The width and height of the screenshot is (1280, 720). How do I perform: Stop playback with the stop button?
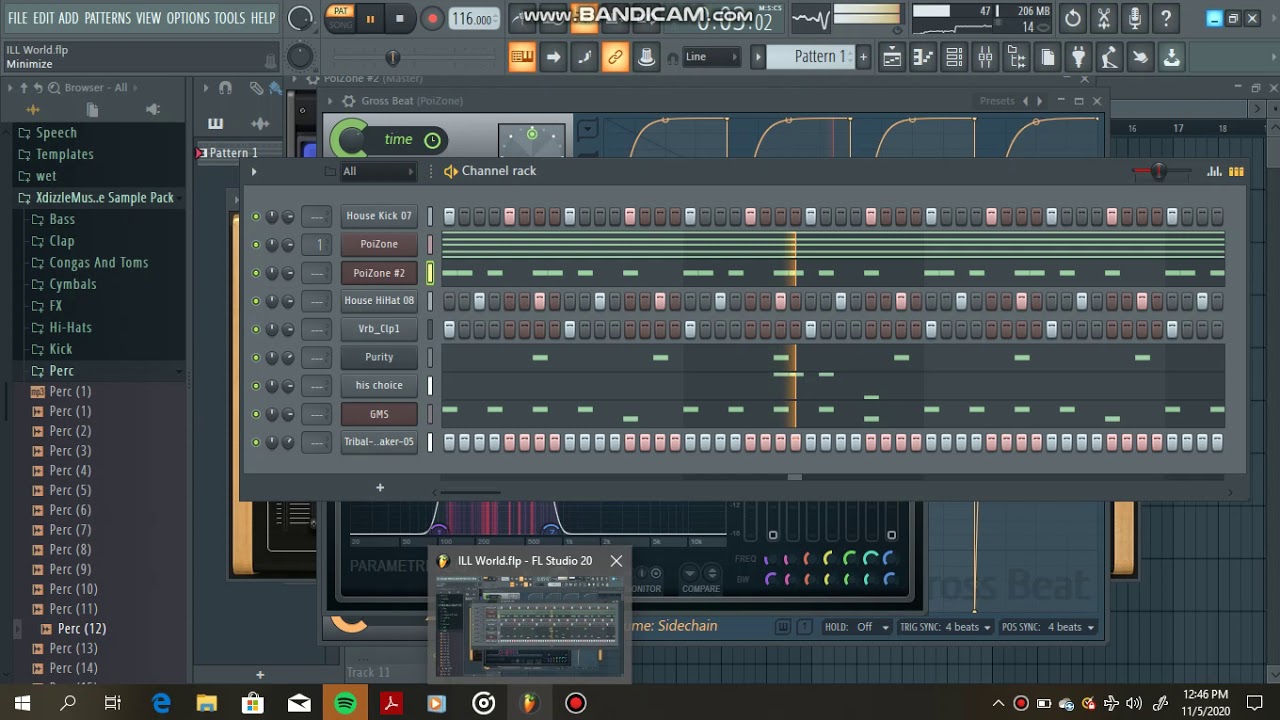400,18
